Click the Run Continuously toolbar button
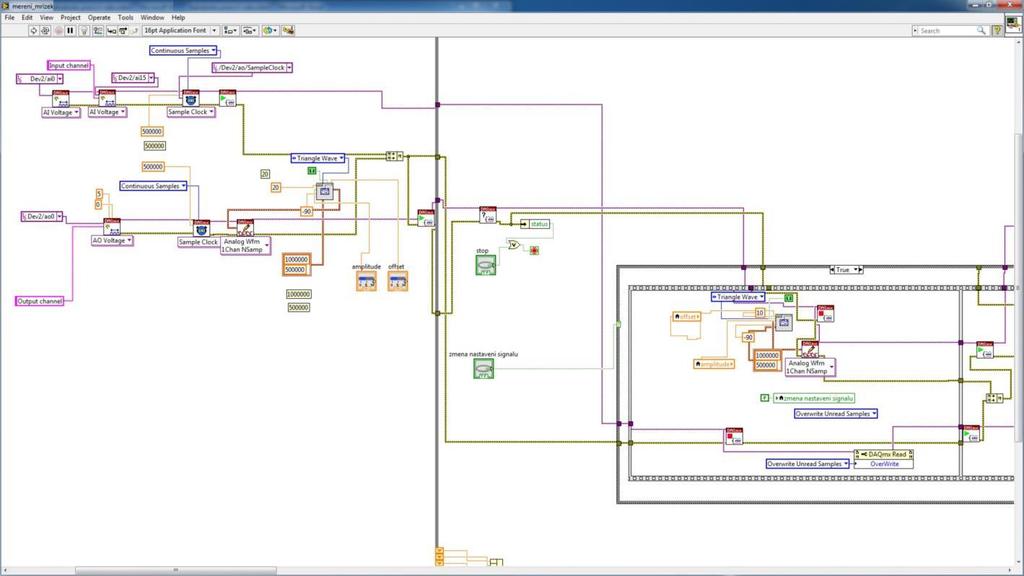Viewport: 1024px width, 576px height. pyautogui.click(x=45, y=31)
